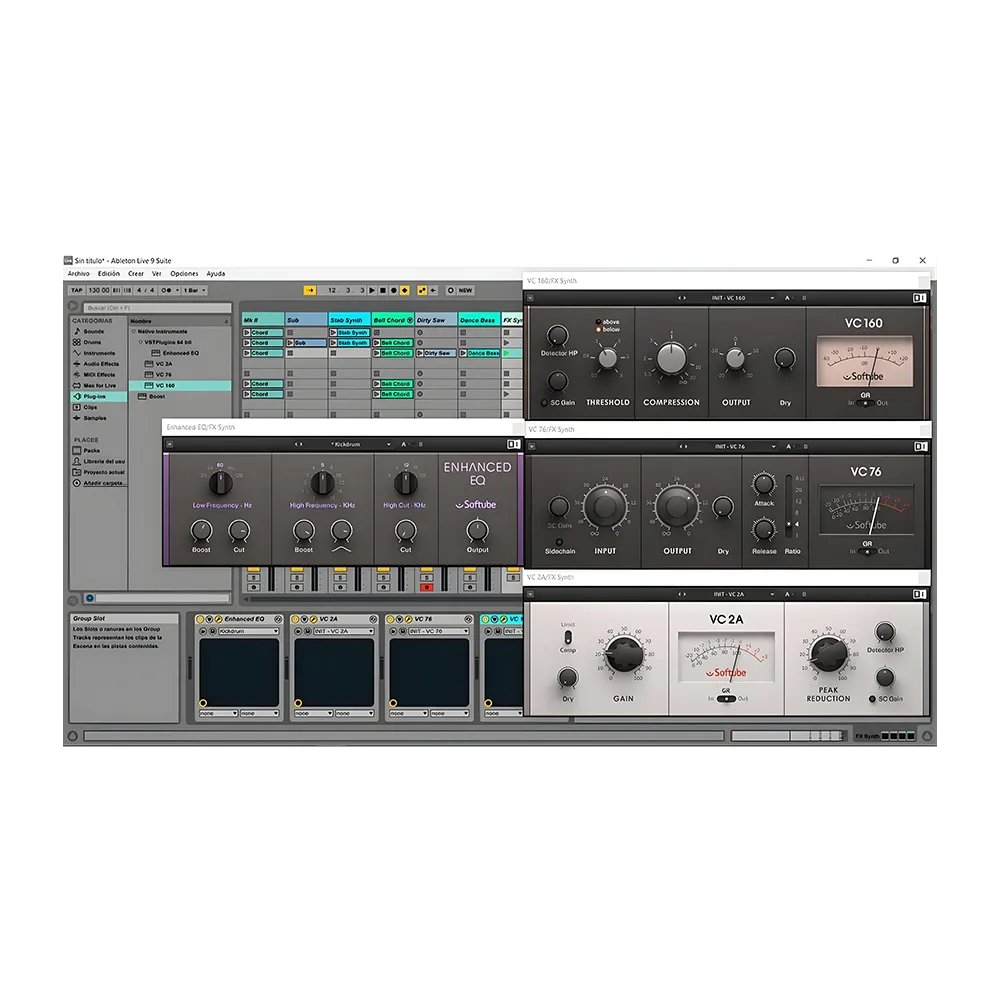The image size is (1000, 1000).
Task: Toggle VC 76 GR In/Out switch
Action: 867,552
